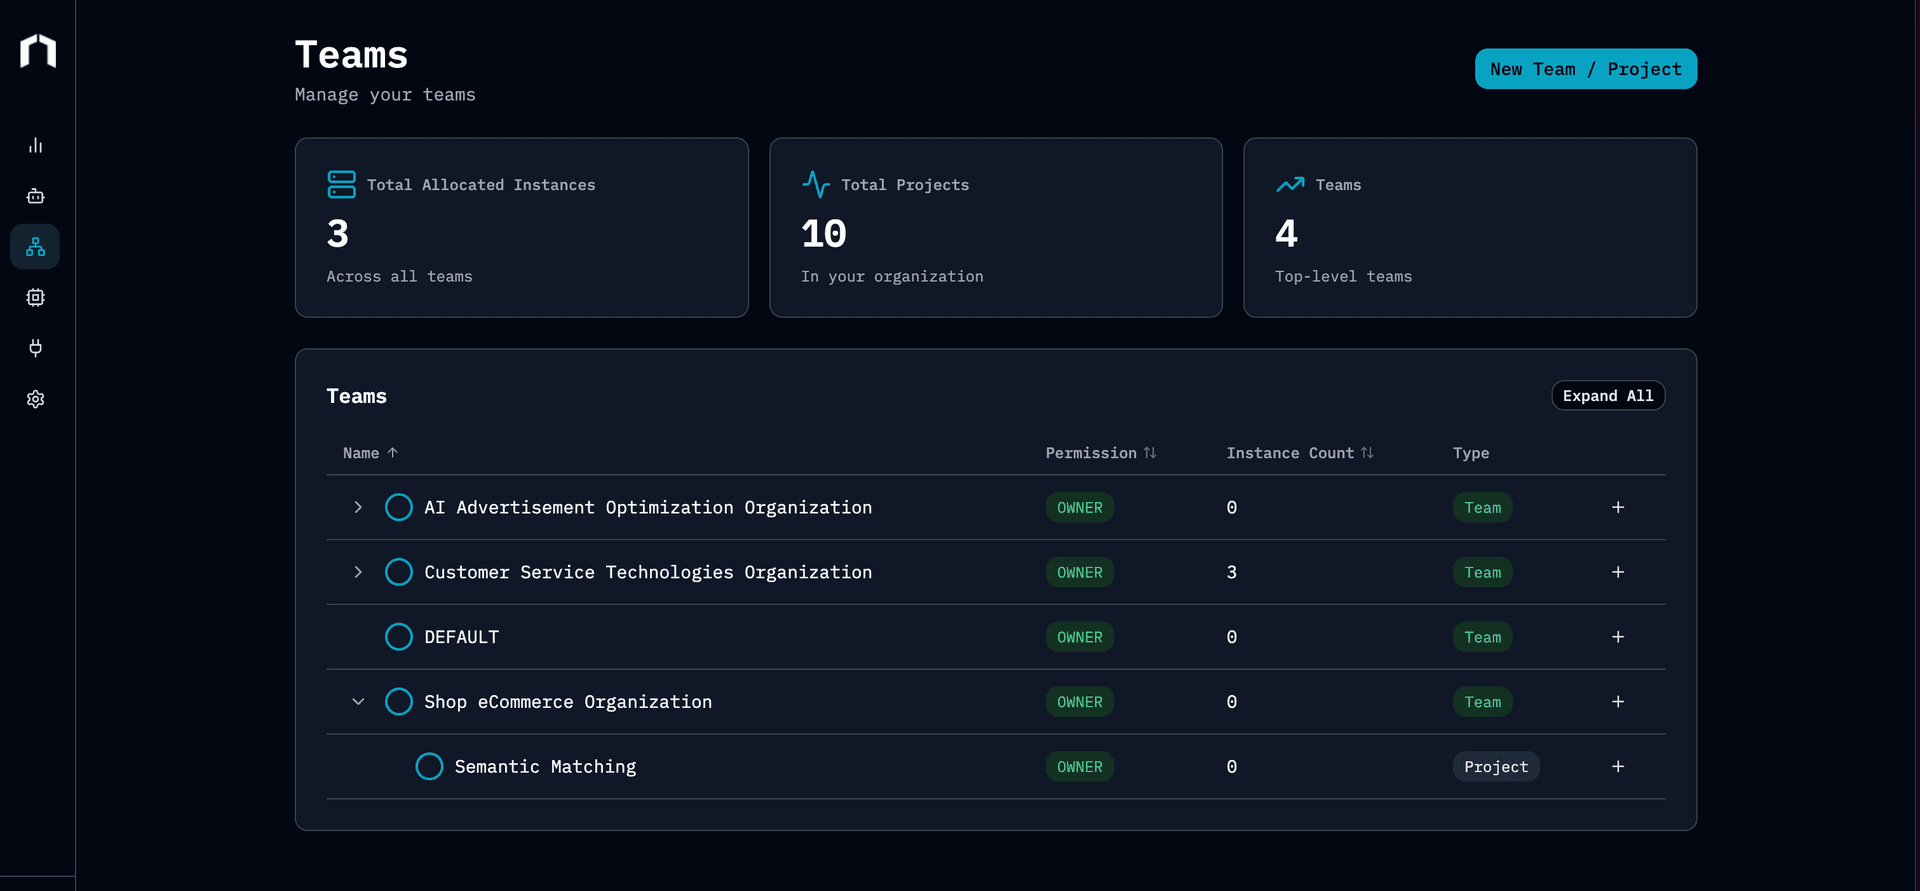This screenshot has height=891, width=1920.
Task: Click Team badge in DEFAULT row
Action: pyautogui.click(x=1483, y=637)
